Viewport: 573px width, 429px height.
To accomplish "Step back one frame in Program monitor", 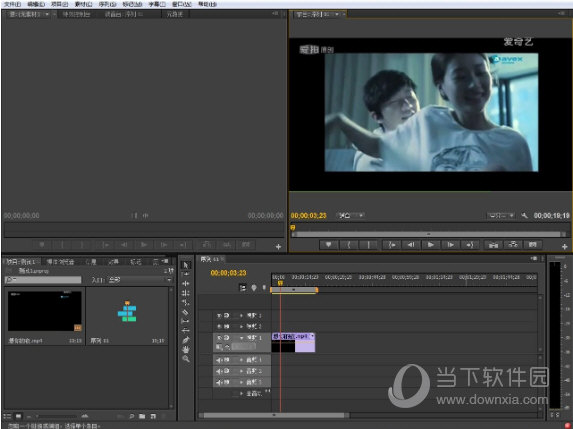I will pyautogui.click(x=411, y=245).
